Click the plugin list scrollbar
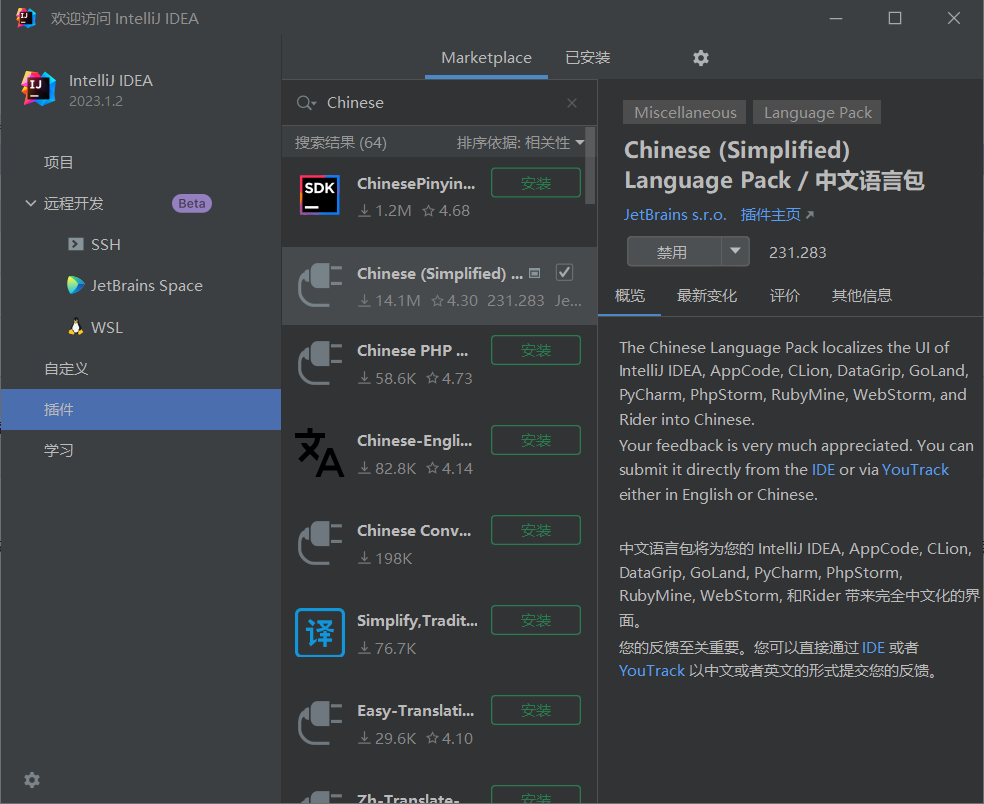 (590, 166)
